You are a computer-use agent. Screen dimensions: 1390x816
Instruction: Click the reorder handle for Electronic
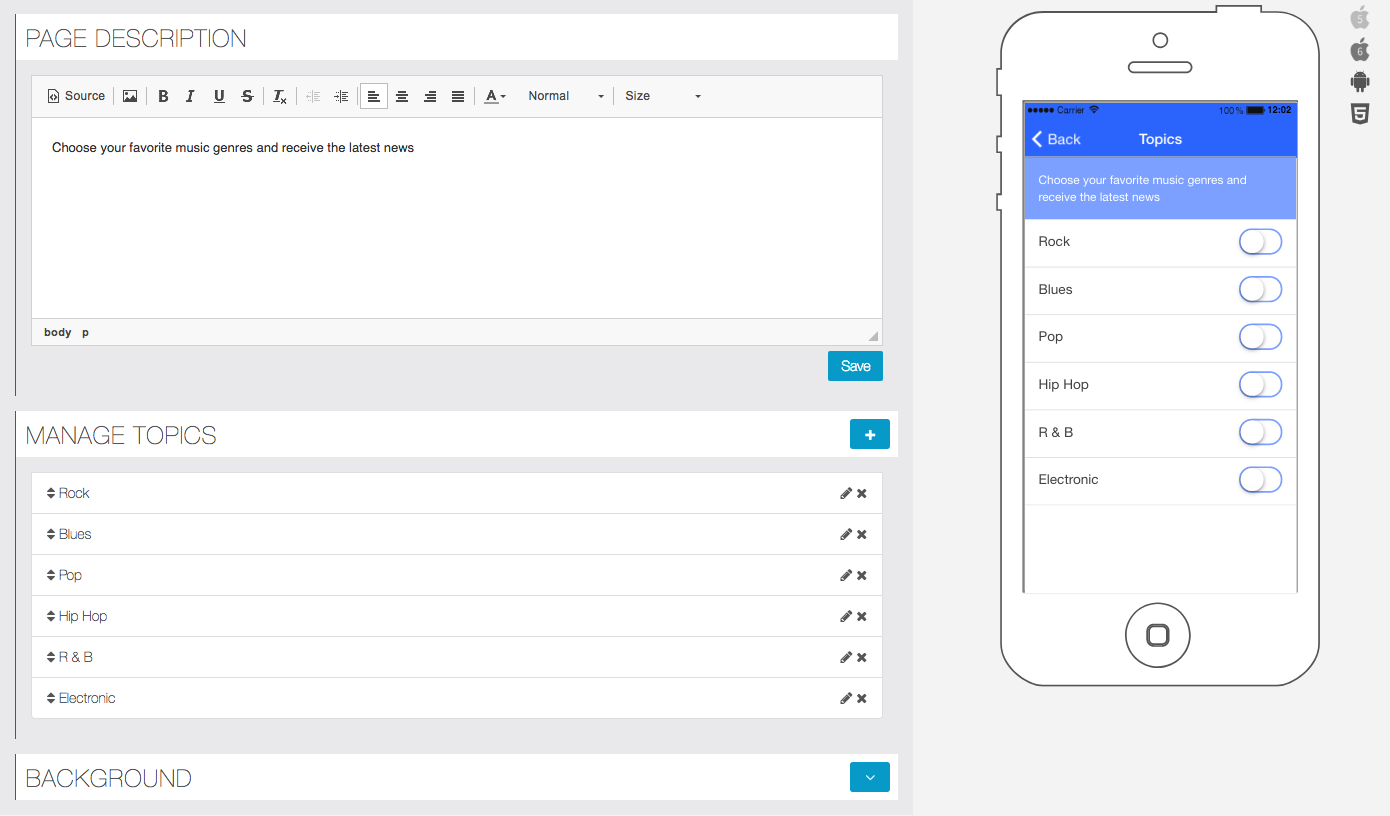pos(51,698)
